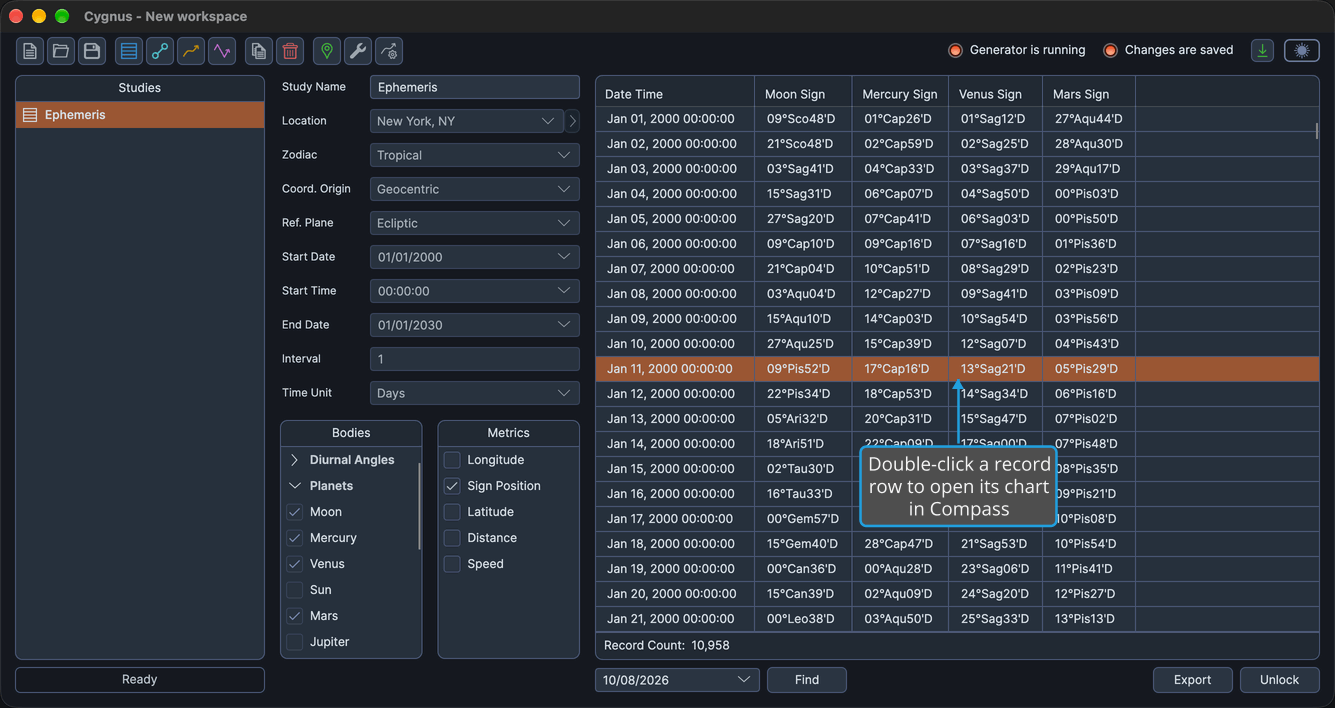Select the Ephemeris study in the list
1335x708 pixels.
[140, 115]
